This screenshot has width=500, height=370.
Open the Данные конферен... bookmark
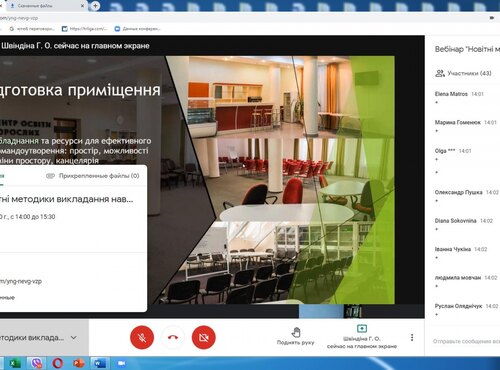tap(137, 29)
